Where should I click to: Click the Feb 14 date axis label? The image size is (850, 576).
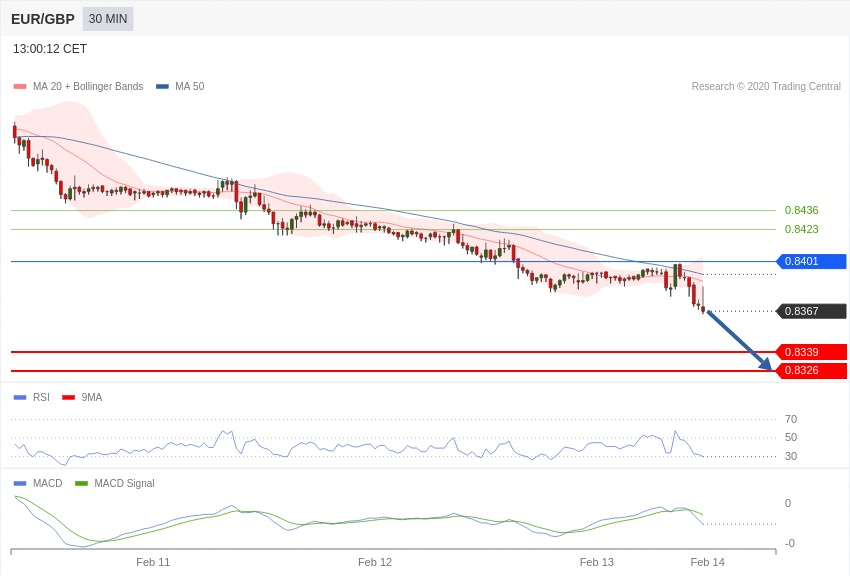[x=707, y=562]
